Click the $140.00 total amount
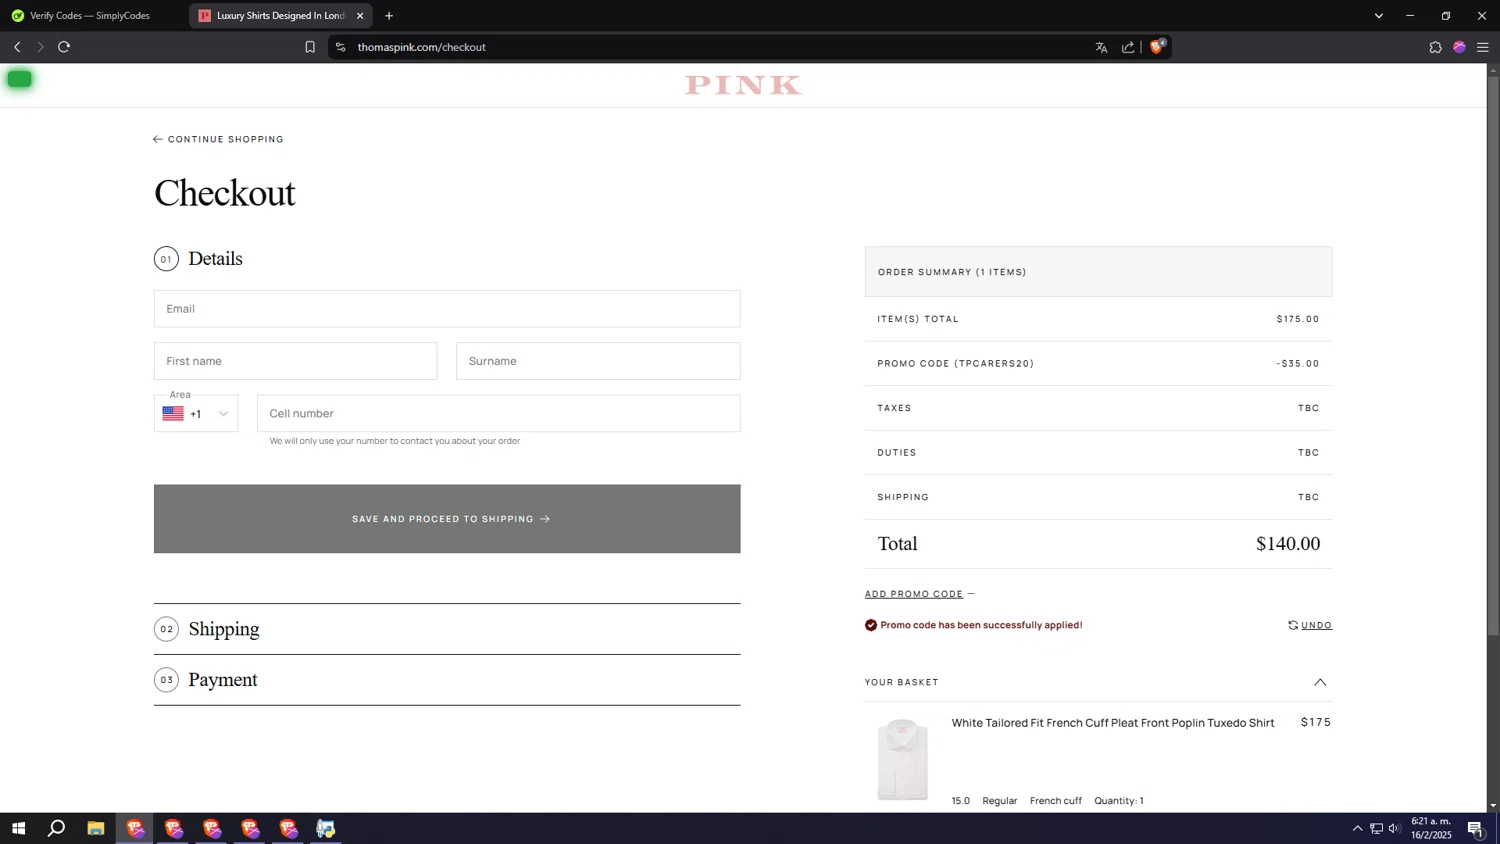Screen dimensions: 1500x844 coord(1288,544)
